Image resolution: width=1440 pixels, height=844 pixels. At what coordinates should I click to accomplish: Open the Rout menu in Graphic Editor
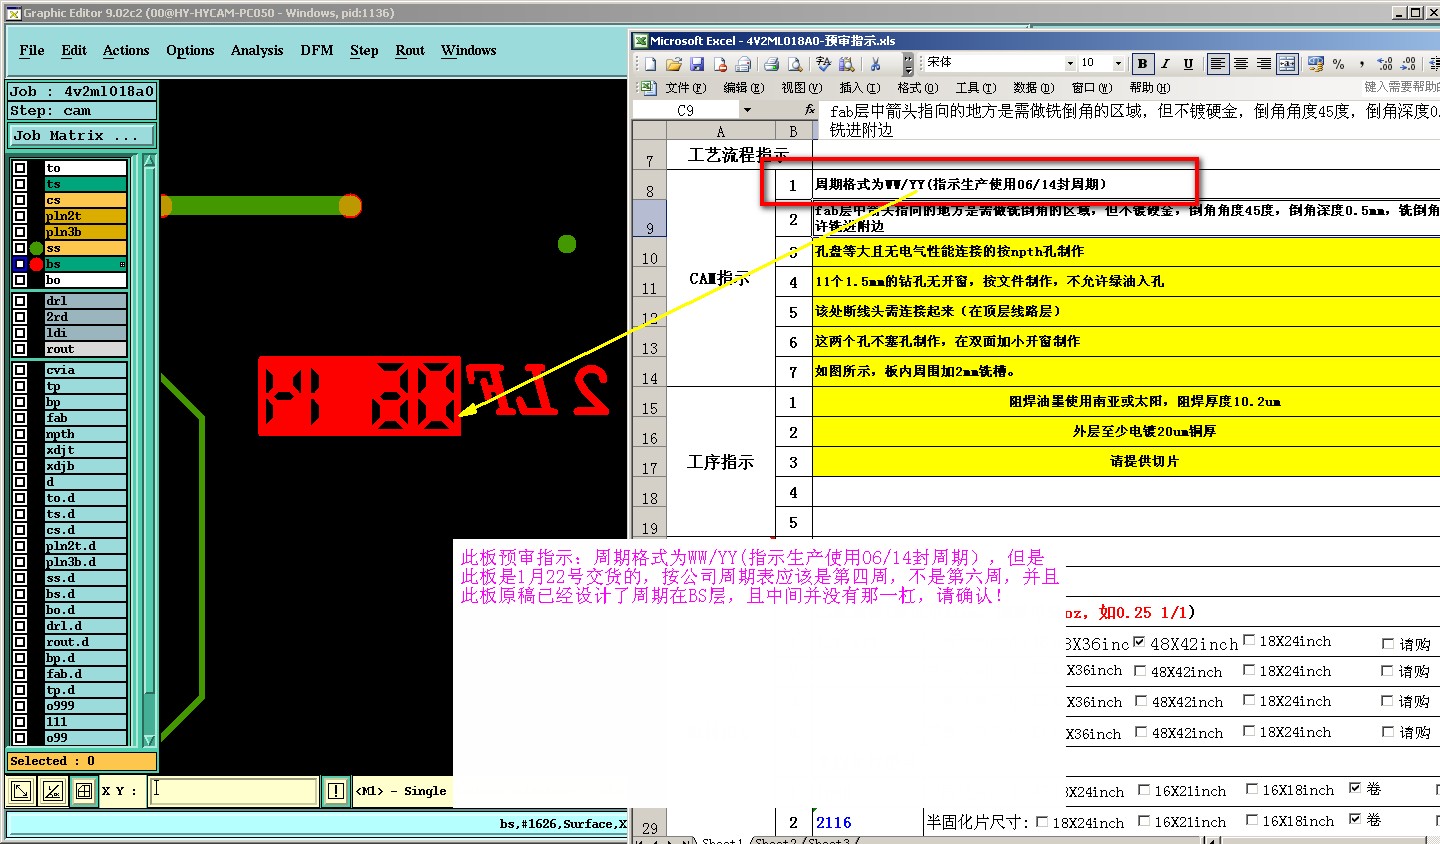[410, 50]
